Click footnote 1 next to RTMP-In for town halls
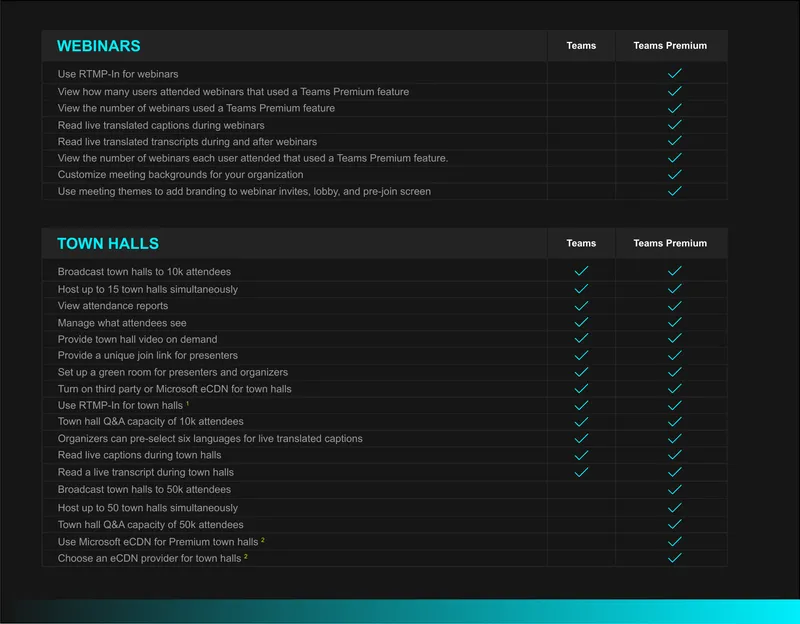This screenshot has width=800, height=624. pyautogui.click(x=187, y=404)
